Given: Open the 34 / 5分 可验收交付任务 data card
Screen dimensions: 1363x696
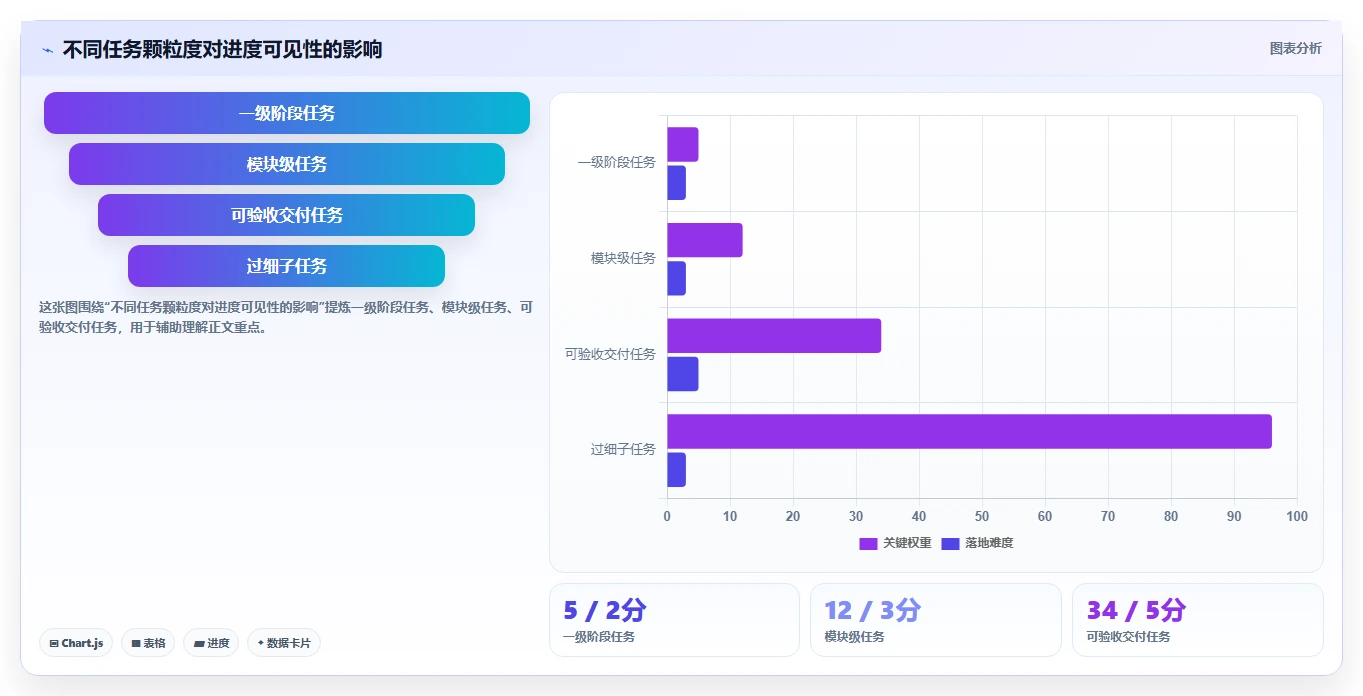Looking at the screenshot, I should click(1197, 620).
